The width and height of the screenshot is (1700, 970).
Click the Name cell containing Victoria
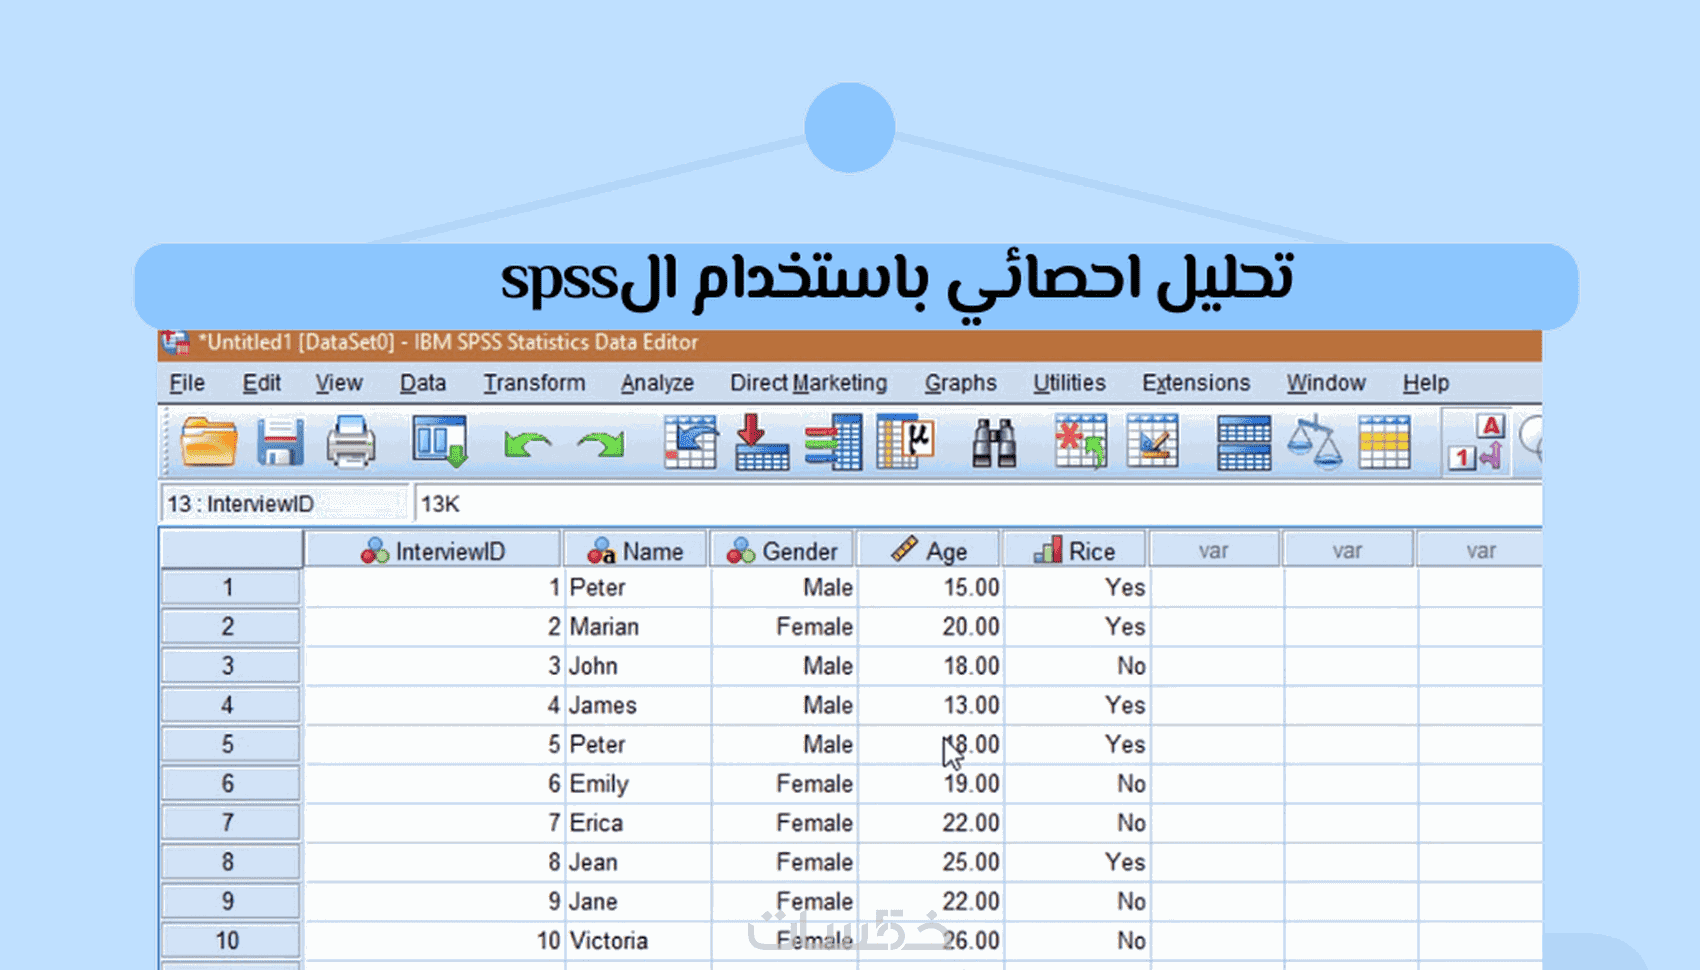pyautogui.click(x=638, y=941)
